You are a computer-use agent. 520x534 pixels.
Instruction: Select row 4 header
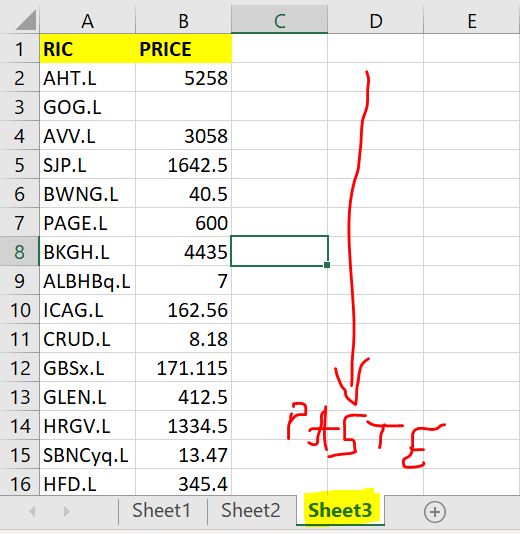pyautogui.click(x=19, y=136)
